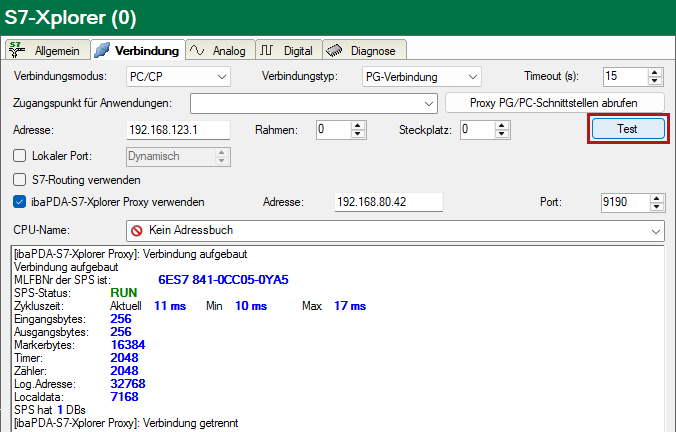Click the Max cycle time 17 ms
The image size is (676, 432).
(x=350, y=306)
